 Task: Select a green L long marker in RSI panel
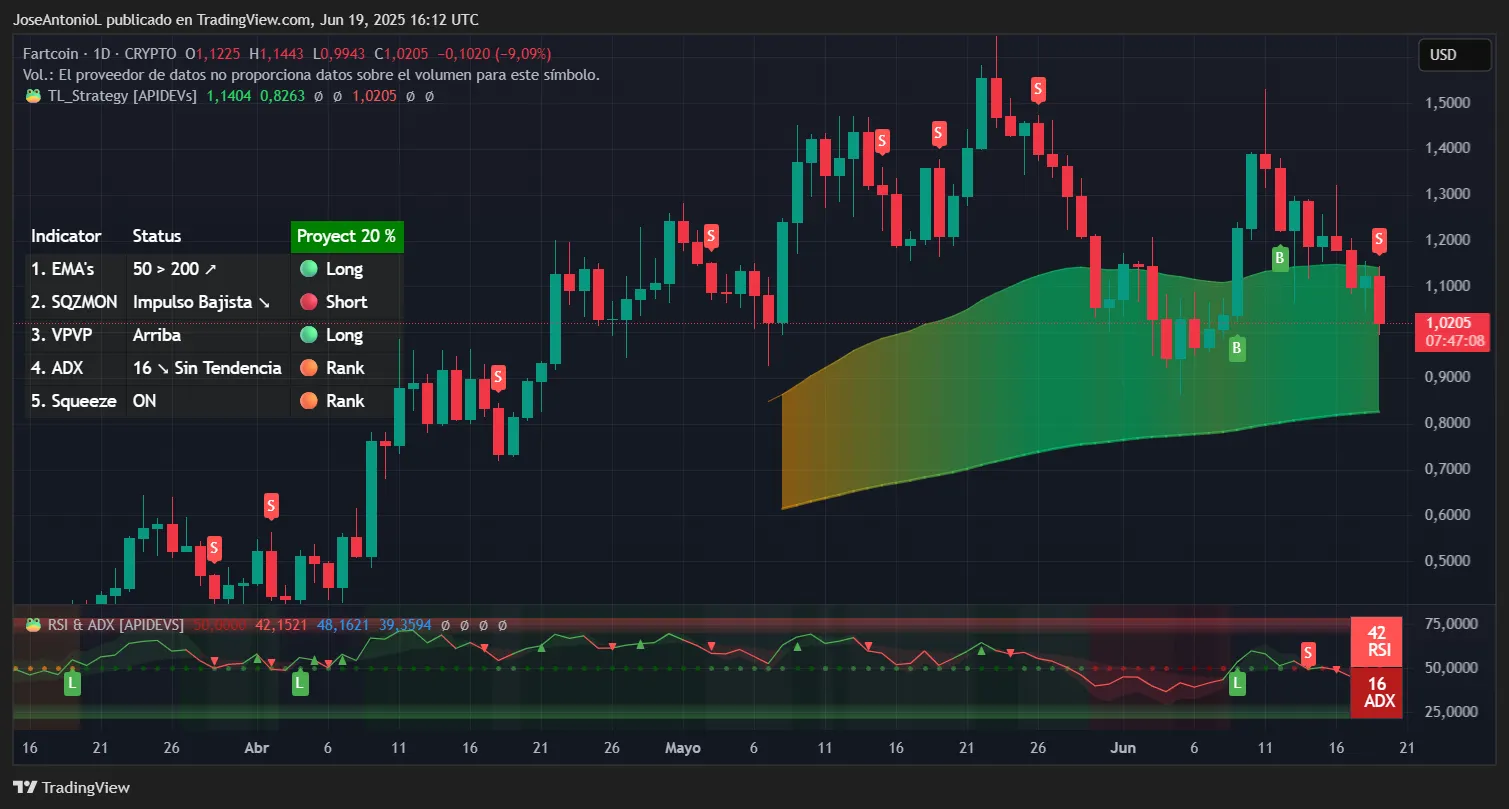click(71, 683)
